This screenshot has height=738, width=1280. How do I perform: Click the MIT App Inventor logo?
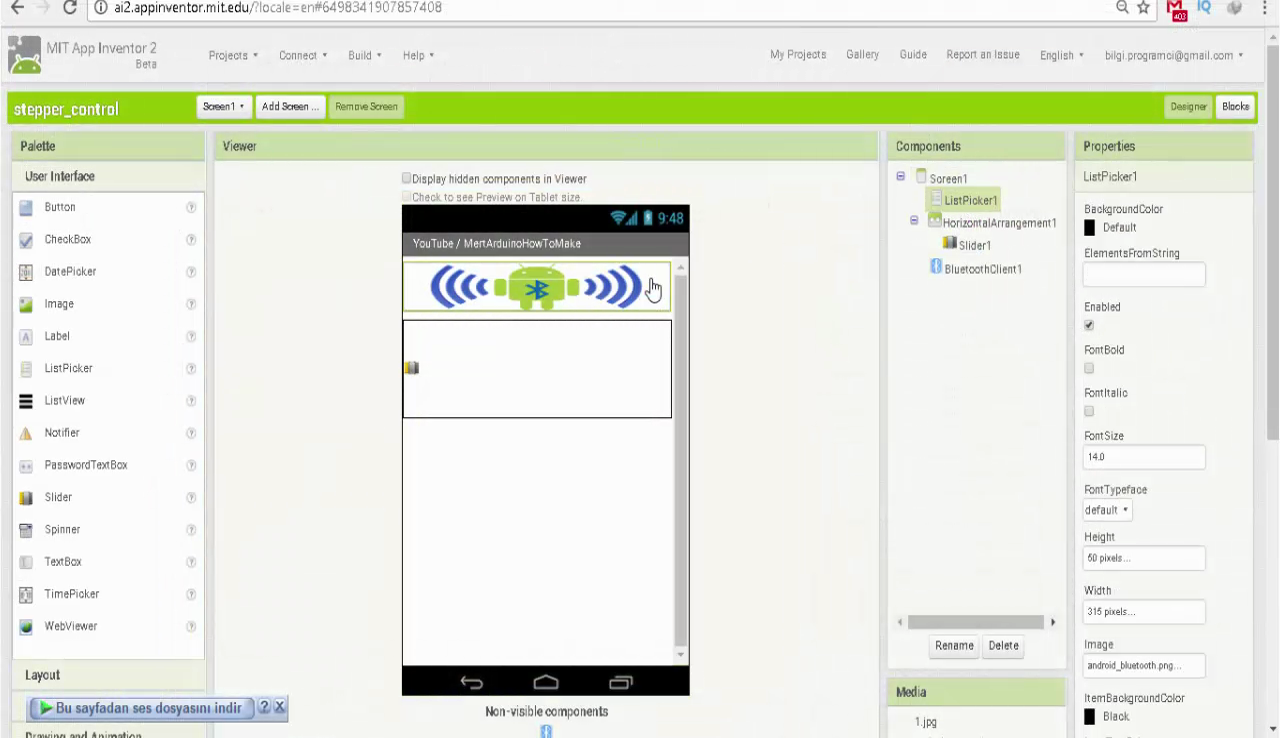[x=25, y=55]
